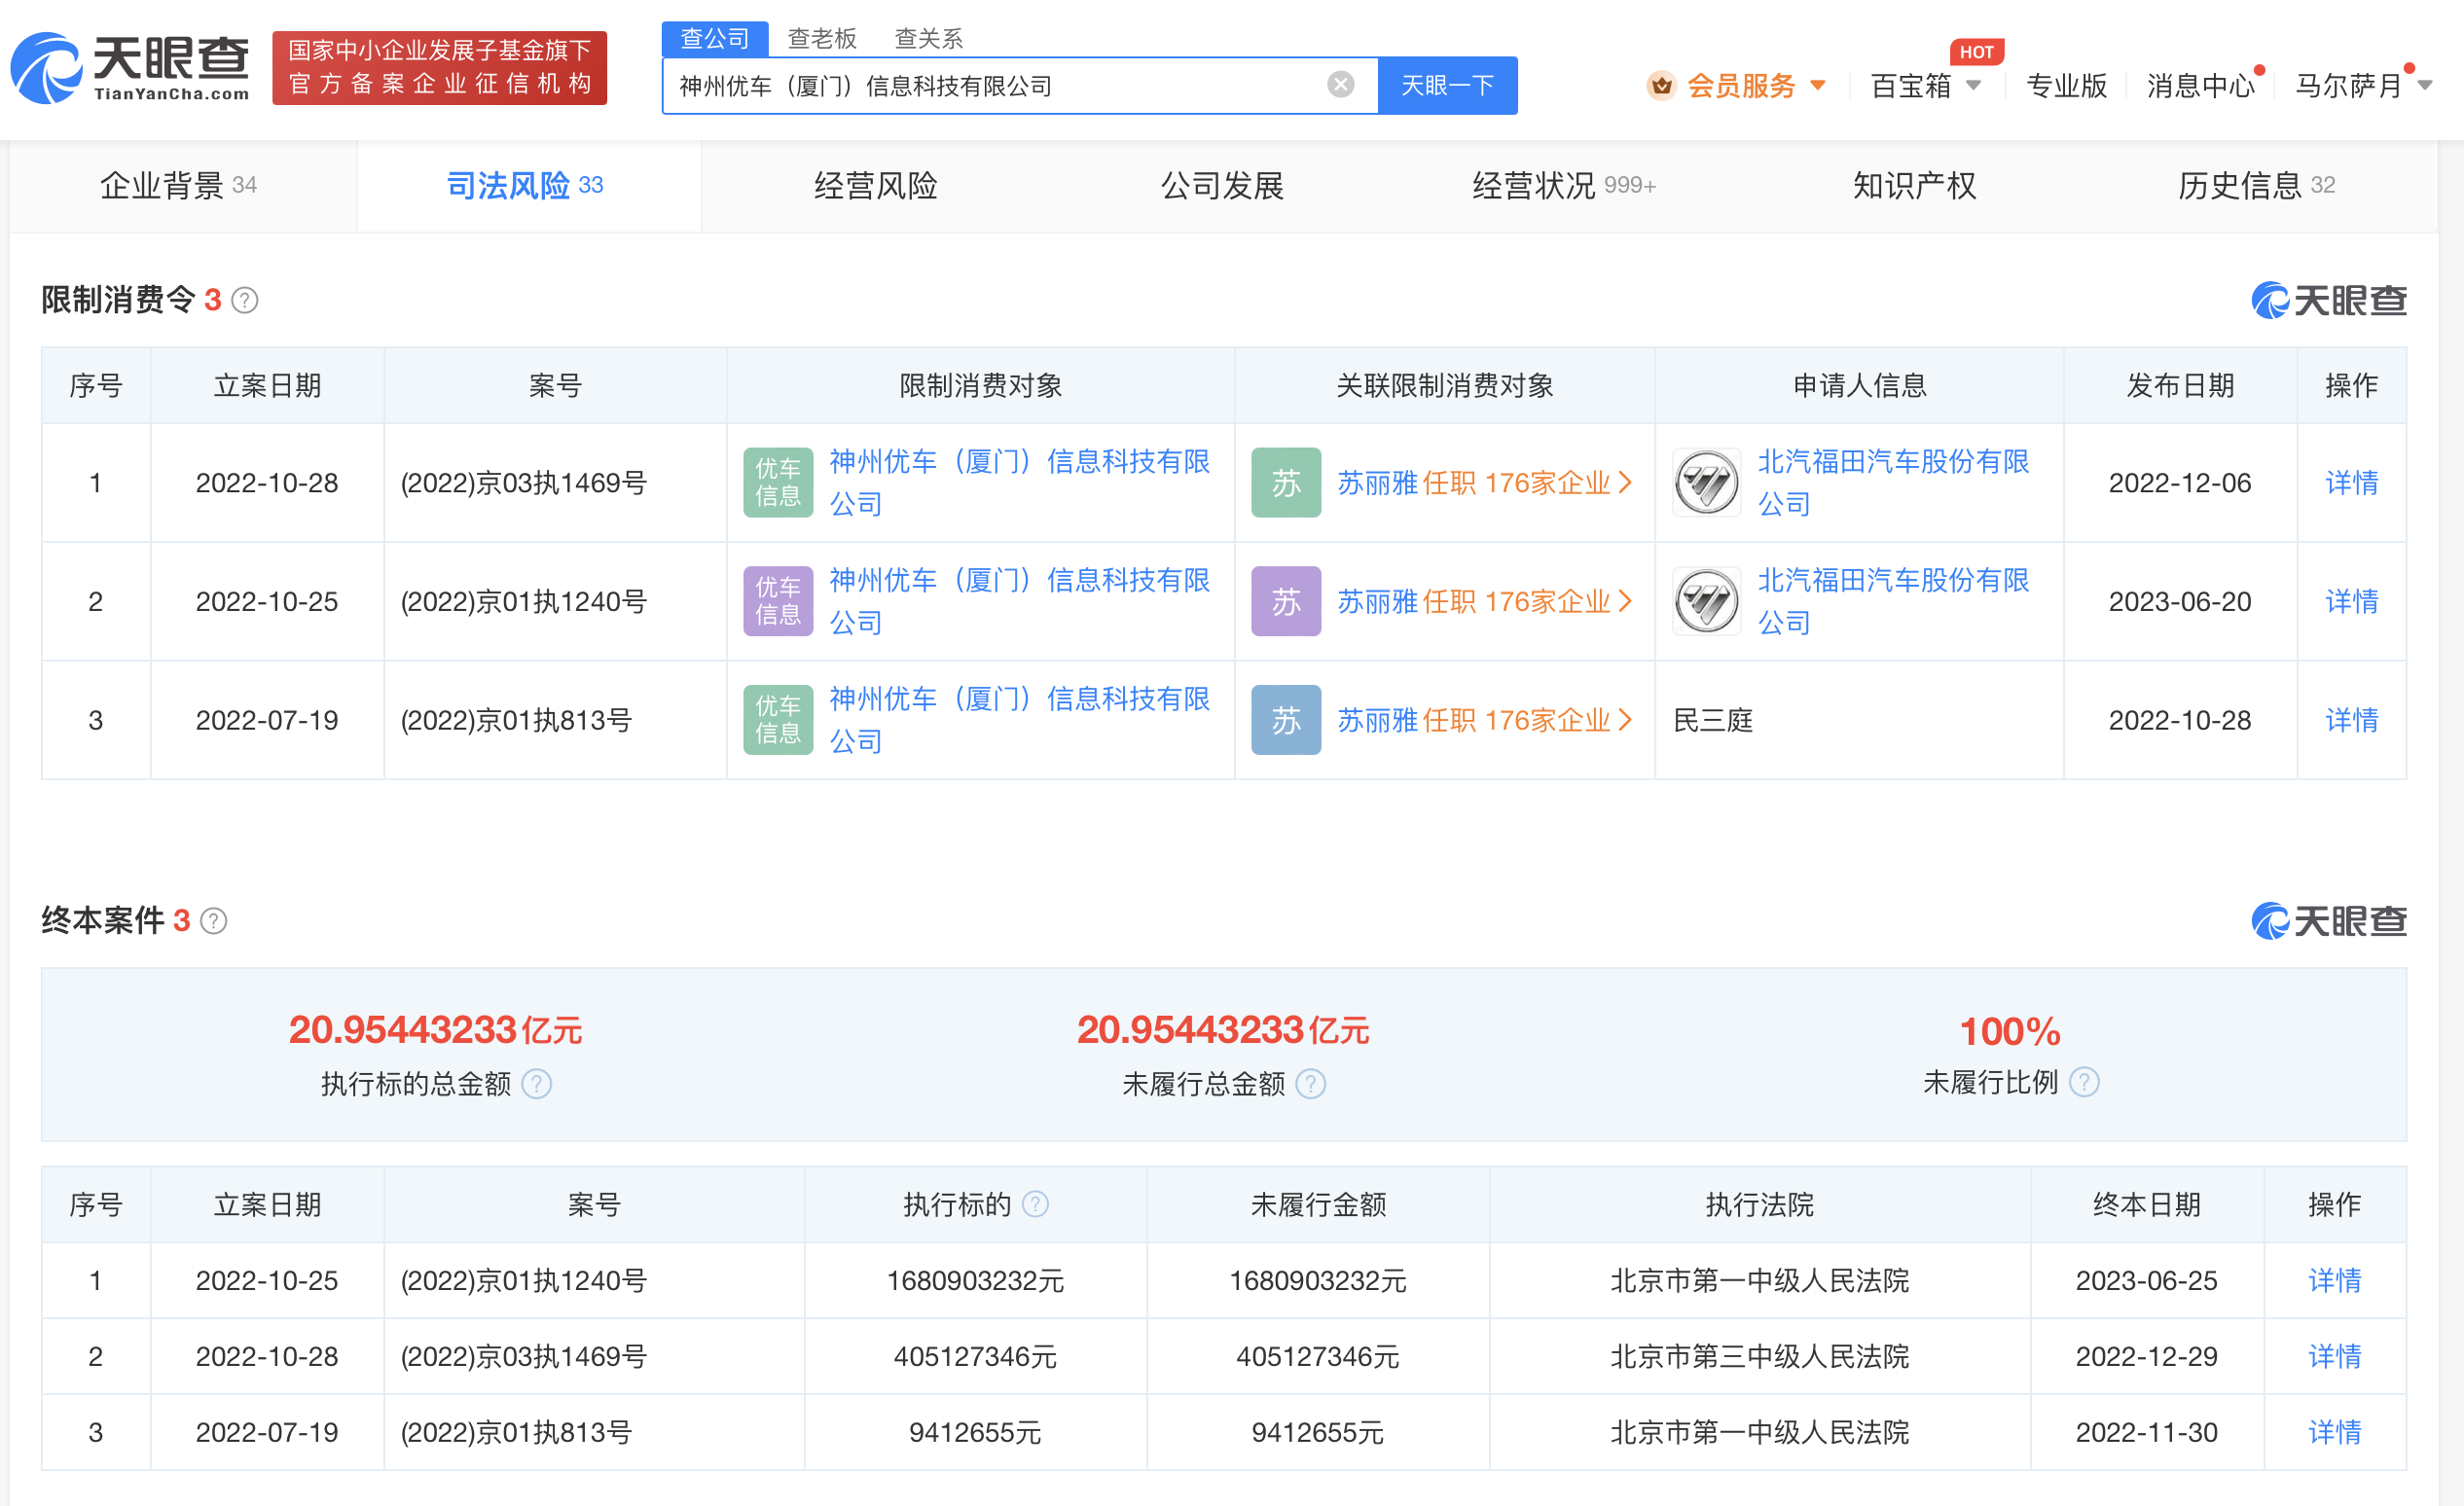Click 天眼一下 search button

pyautogui.click(x=1446, y=86)
